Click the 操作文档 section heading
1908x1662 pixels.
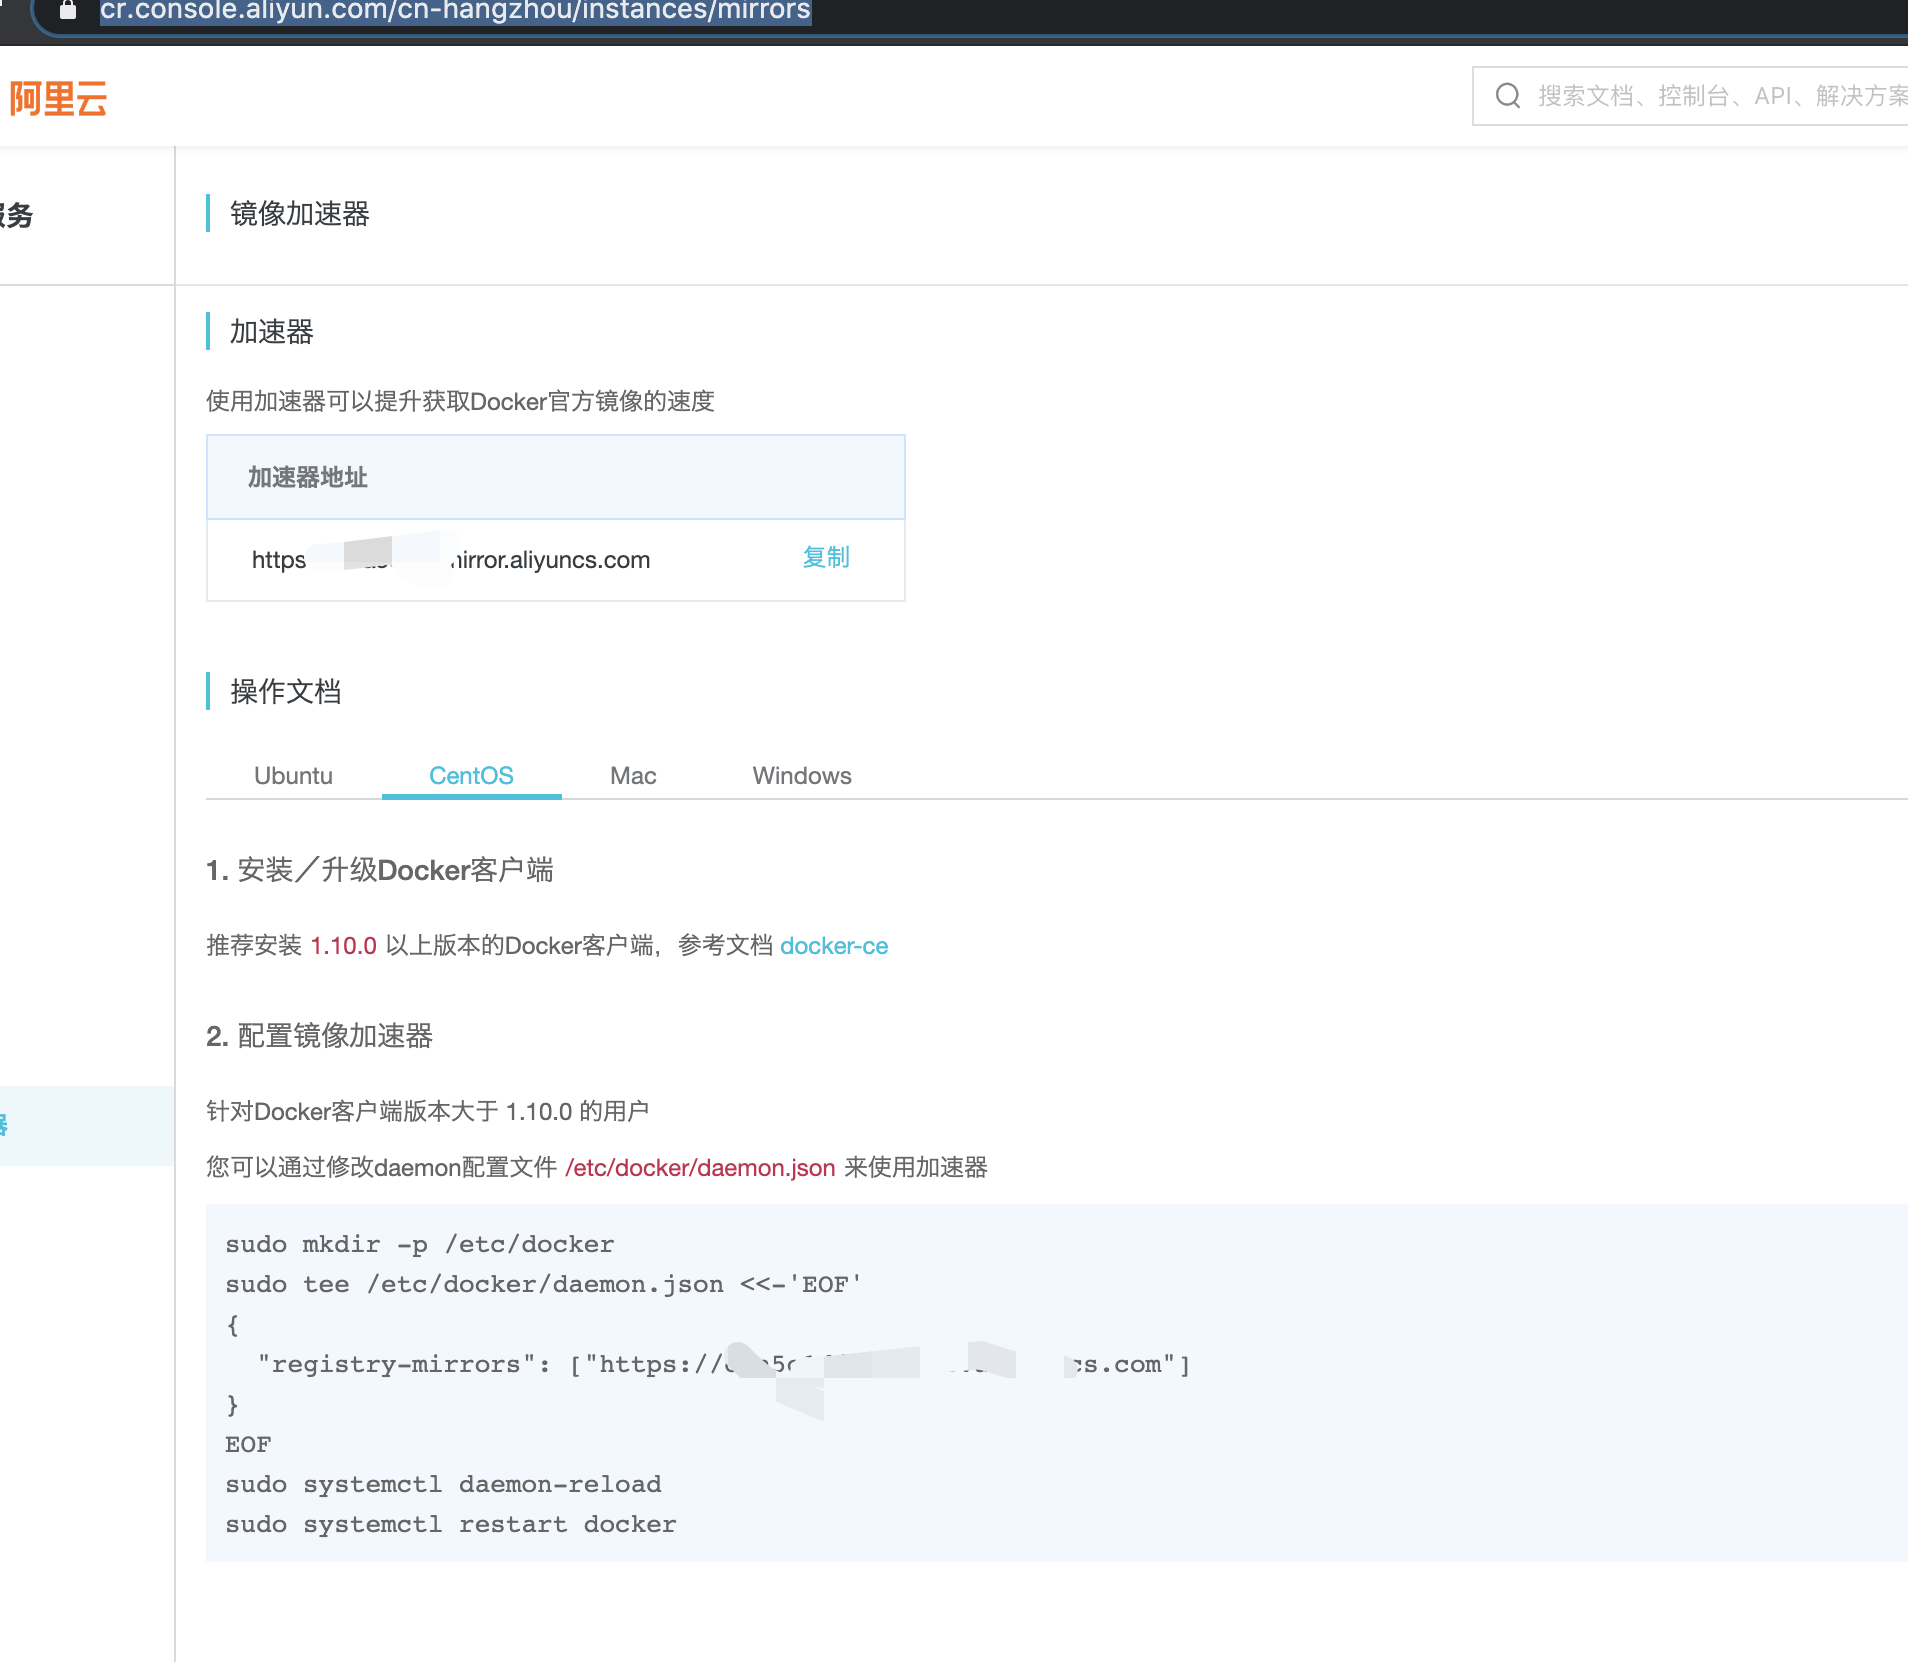[286, 692]
